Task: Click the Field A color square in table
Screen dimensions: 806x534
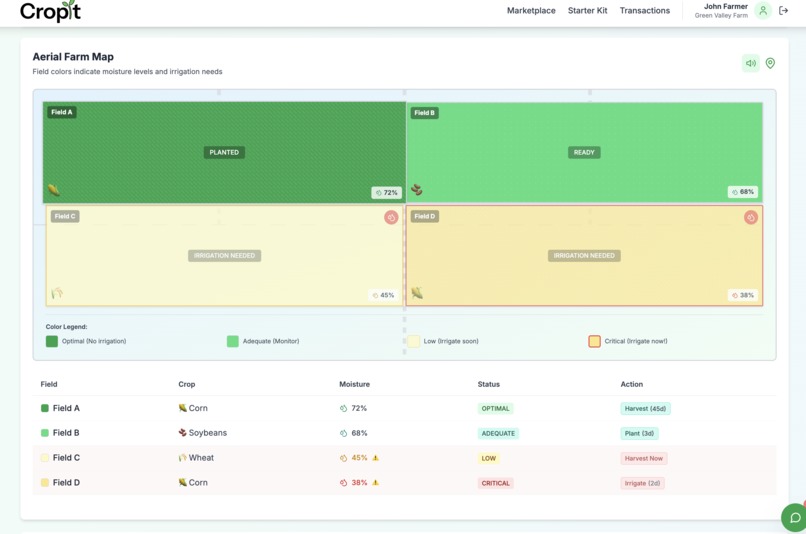Action: pyautogui.click(x=45, y=408)
